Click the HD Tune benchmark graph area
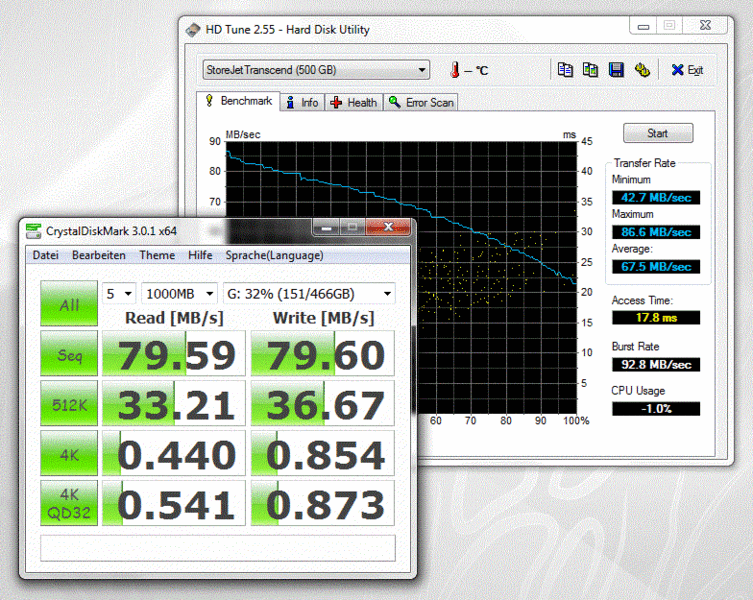The height and width of the screenshot is (600, 753). coord(497,278)
